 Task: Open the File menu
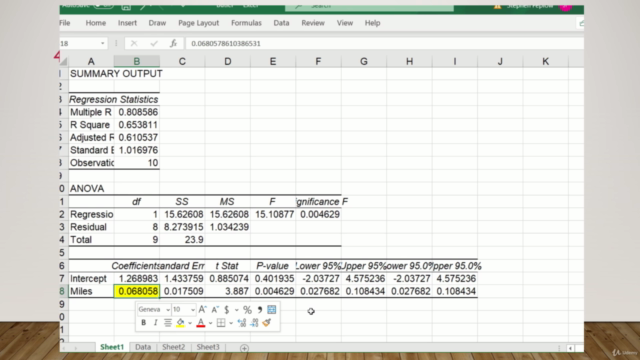65,23
